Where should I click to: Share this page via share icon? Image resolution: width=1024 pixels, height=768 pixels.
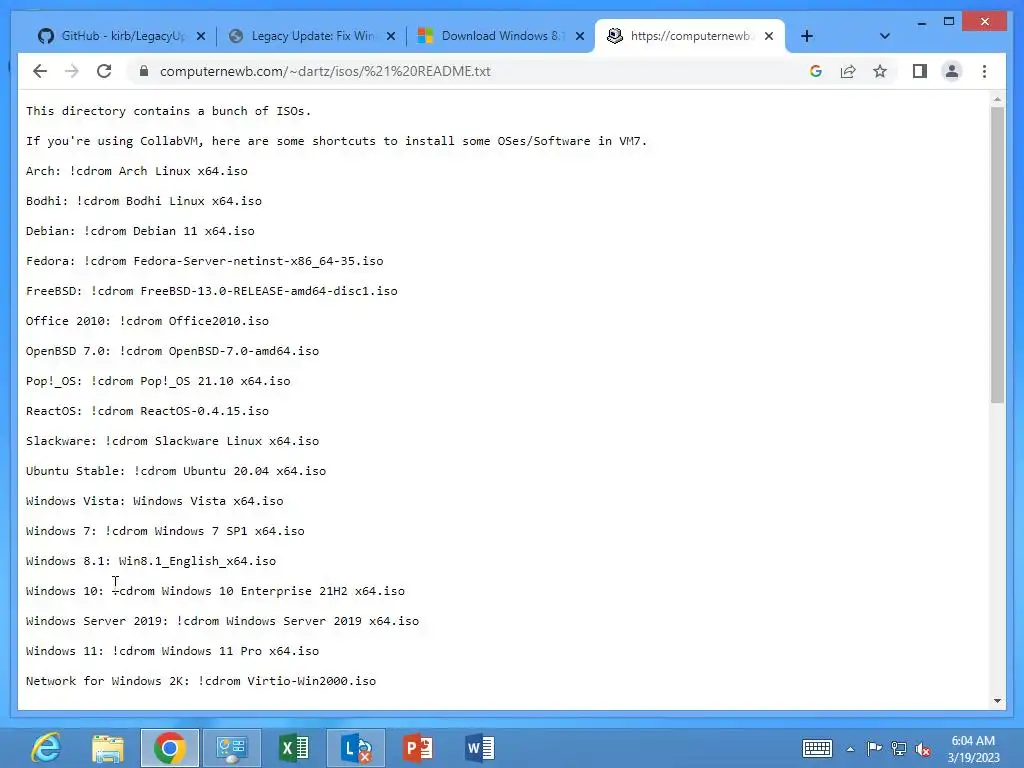848,71
